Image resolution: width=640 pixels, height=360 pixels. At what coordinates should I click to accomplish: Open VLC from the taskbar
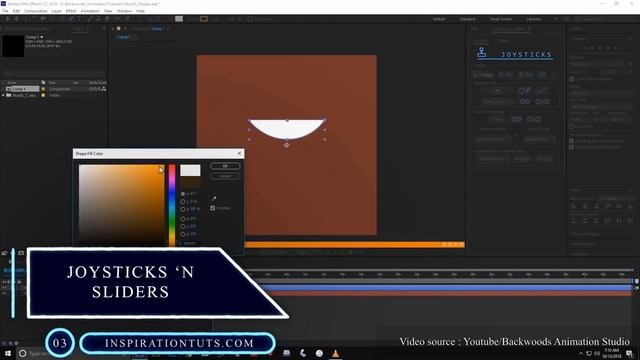click(x=336, y=353)
